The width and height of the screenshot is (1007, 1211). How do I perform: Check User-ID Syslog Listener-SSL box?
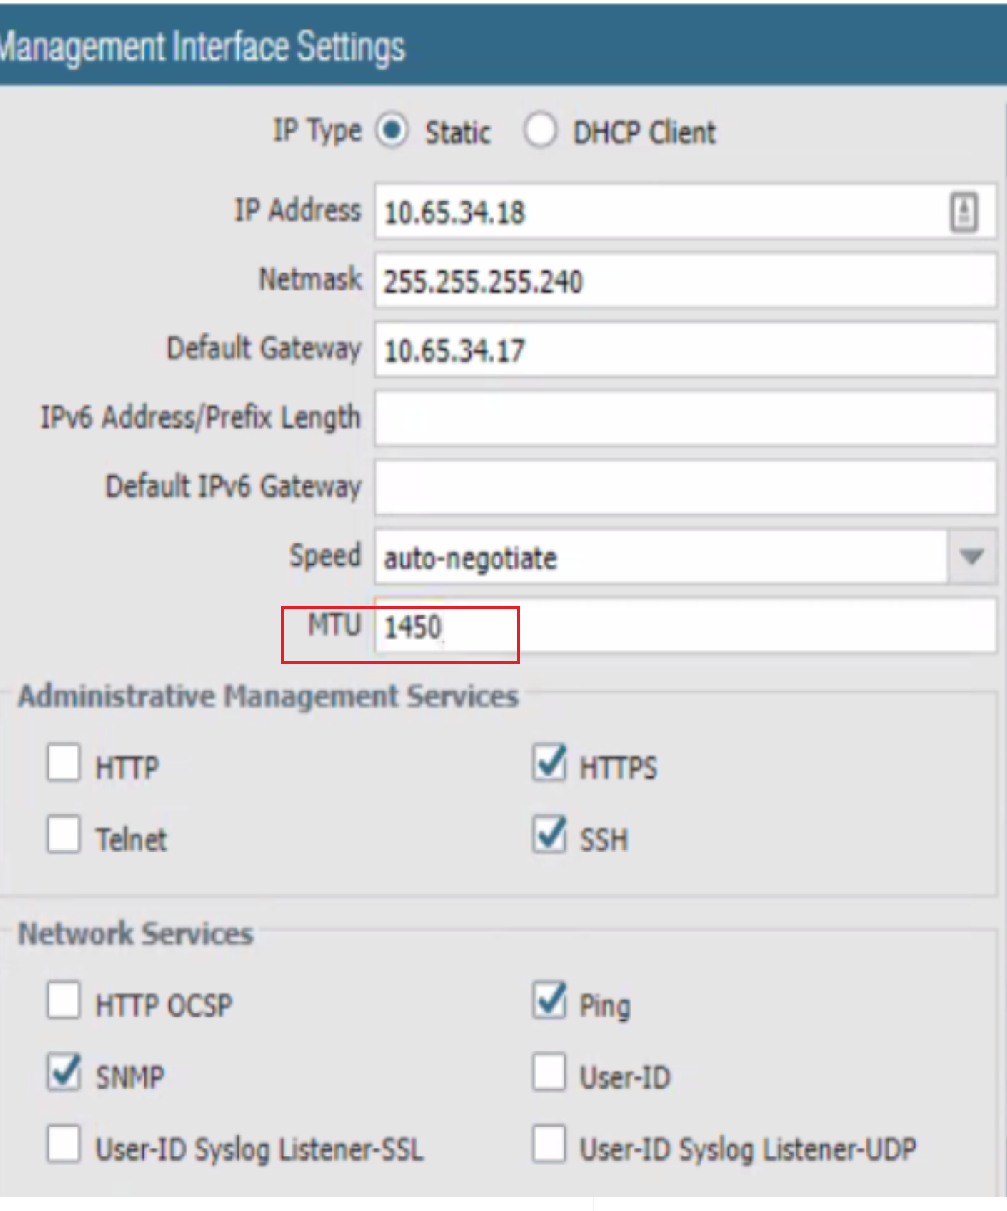[x=63, y=1147]
